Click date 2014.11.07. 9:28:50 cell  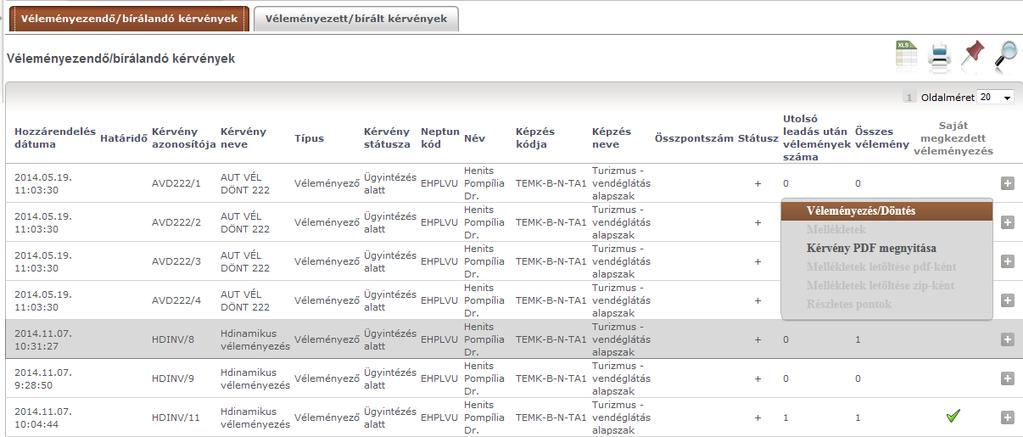43,378
